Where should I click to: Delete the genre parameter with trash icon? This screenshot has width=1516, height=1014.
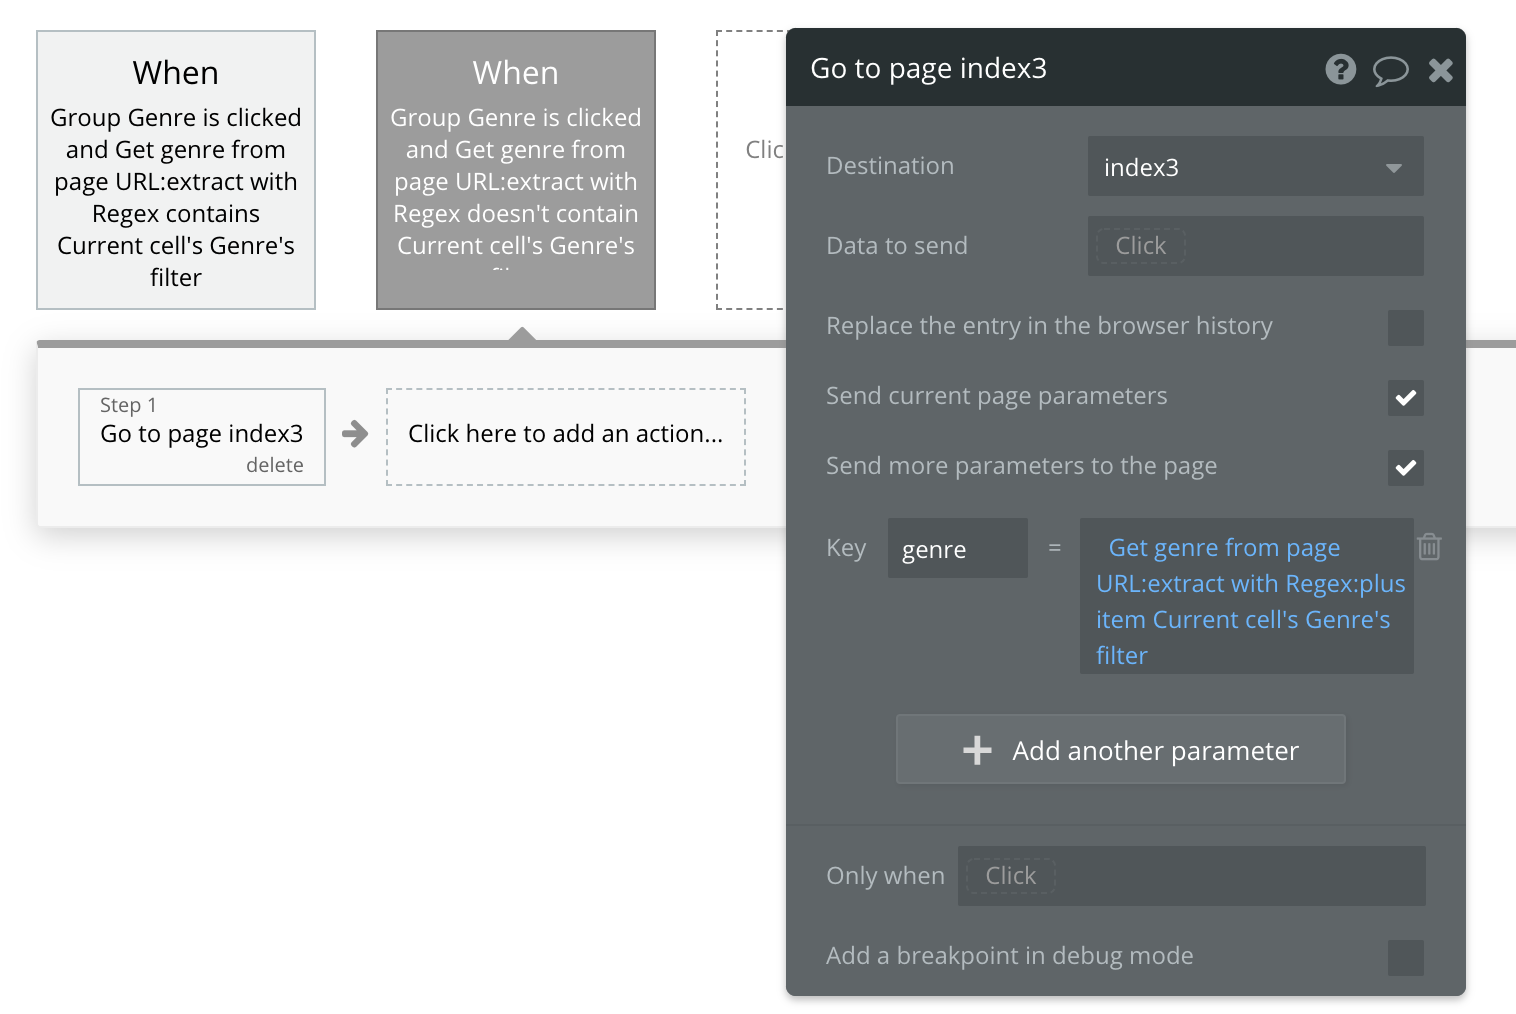click(x=1429, y=547)
